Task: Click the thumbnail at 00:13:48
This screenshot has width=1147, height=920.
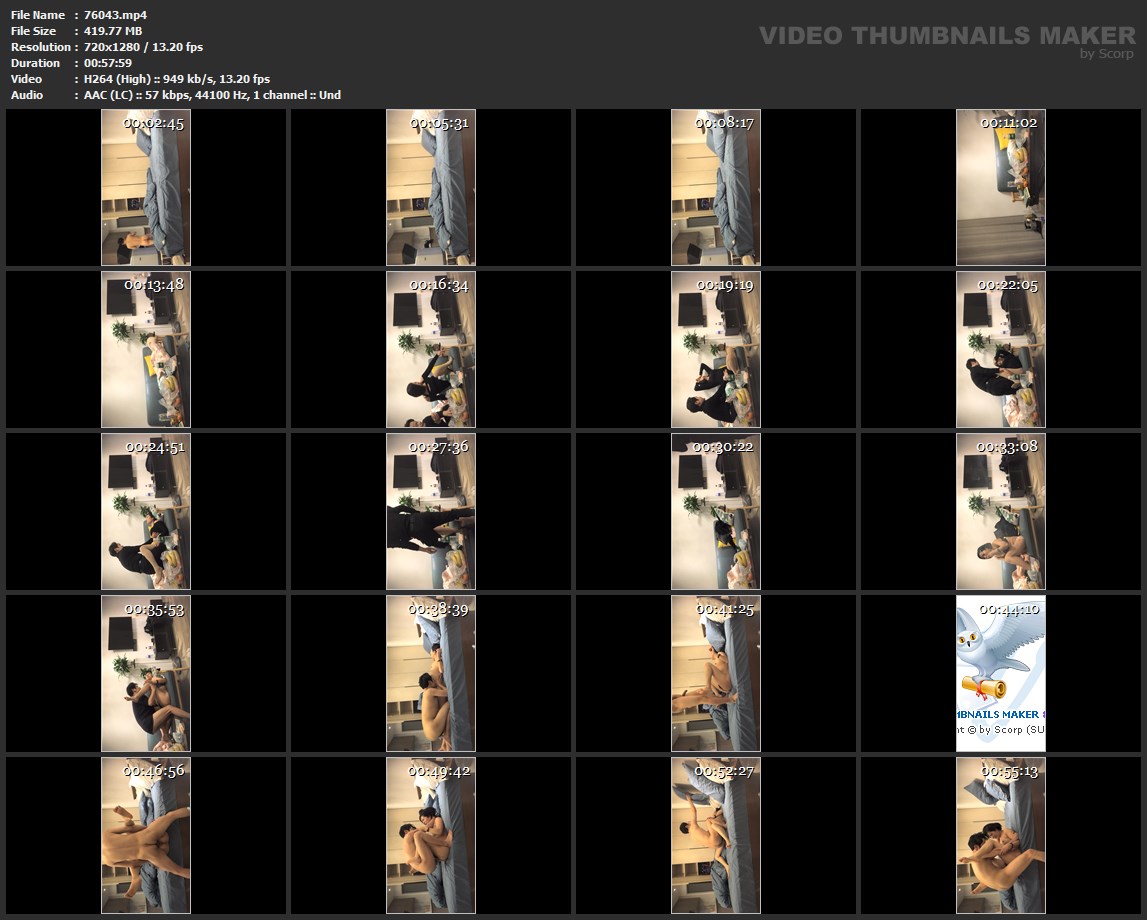Action: 146,349
